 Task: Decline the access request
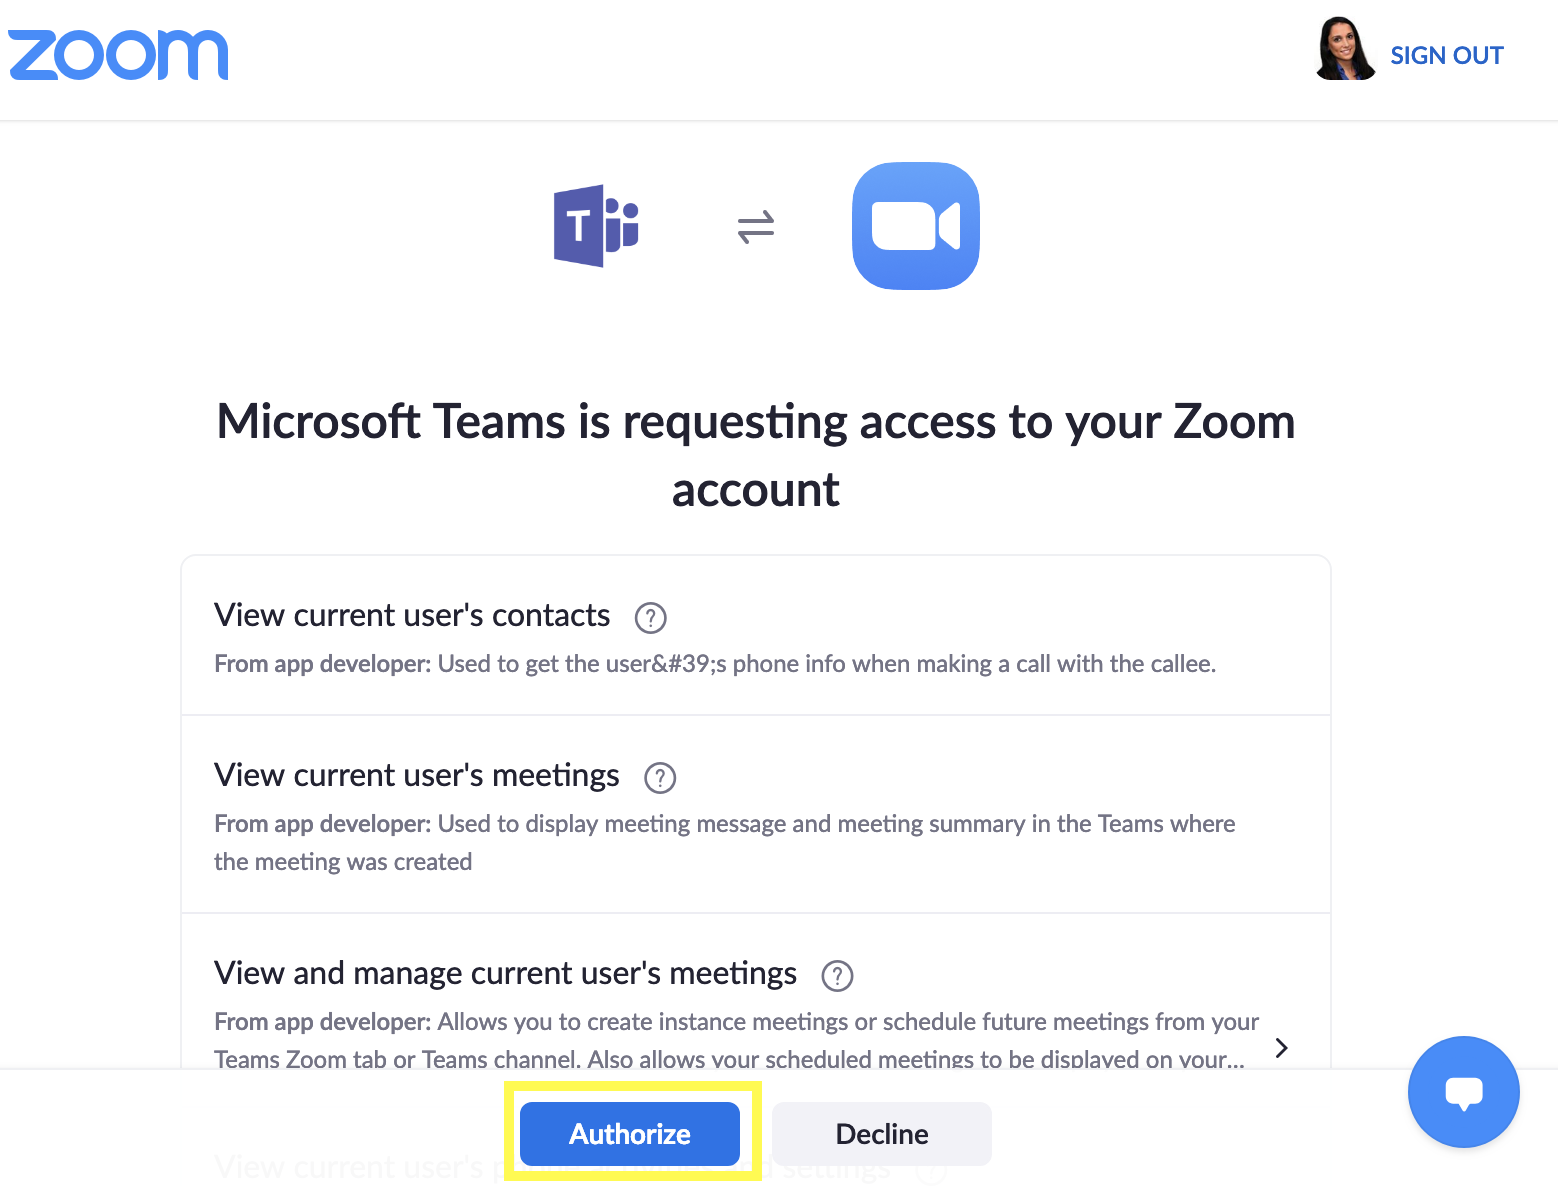pos(882,1134)
